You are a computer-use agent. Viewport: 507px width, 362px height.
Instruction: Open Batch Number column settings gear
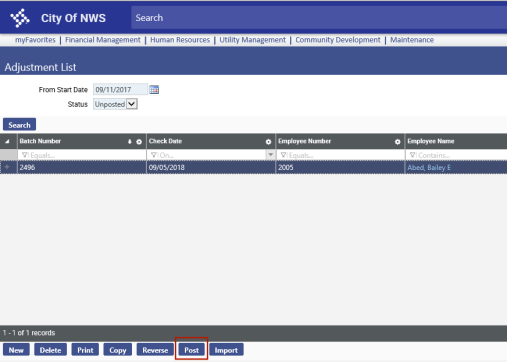(139, 142)
